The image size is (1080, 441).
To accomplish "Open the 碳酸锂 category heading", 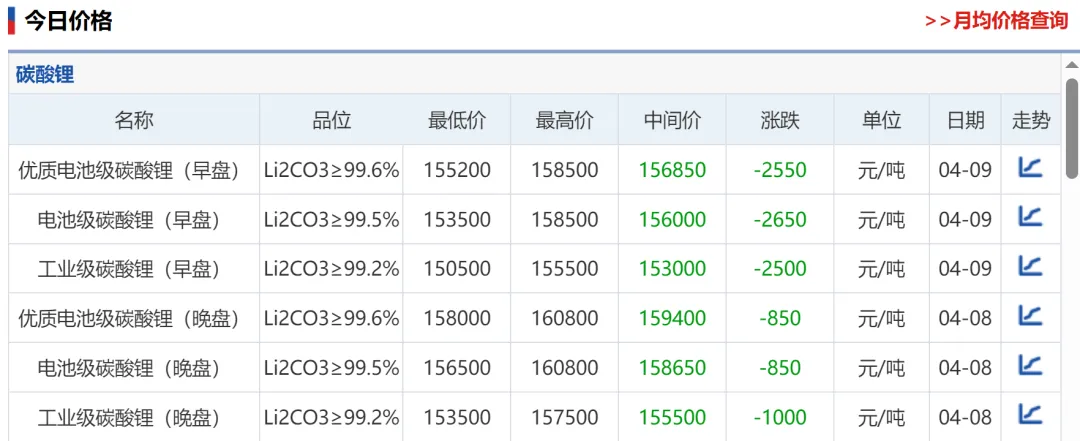I will point(45,74).
